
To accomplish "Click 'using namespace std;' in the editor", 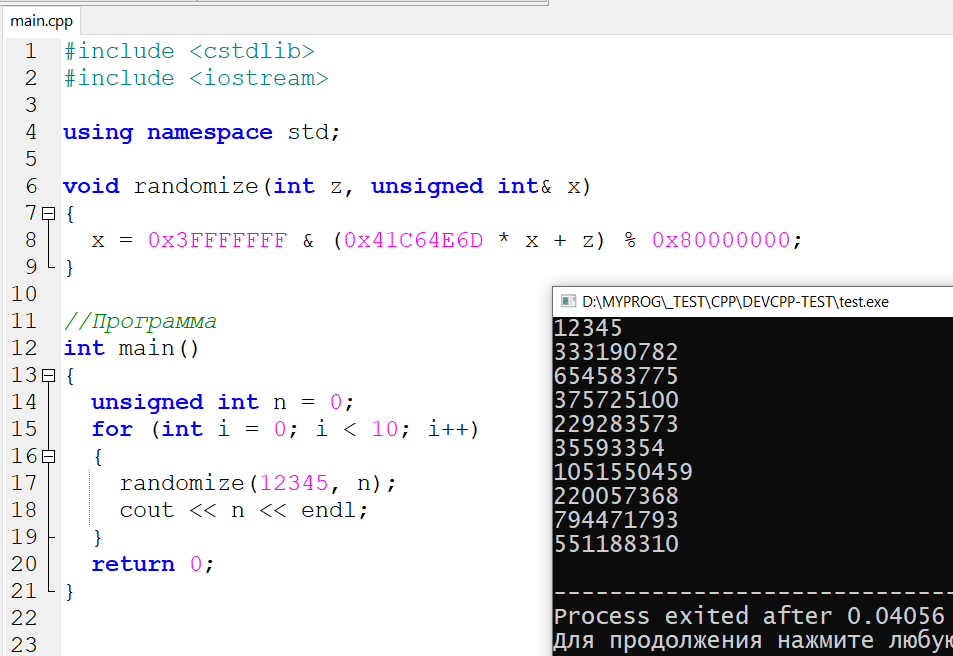I will 201,132.
